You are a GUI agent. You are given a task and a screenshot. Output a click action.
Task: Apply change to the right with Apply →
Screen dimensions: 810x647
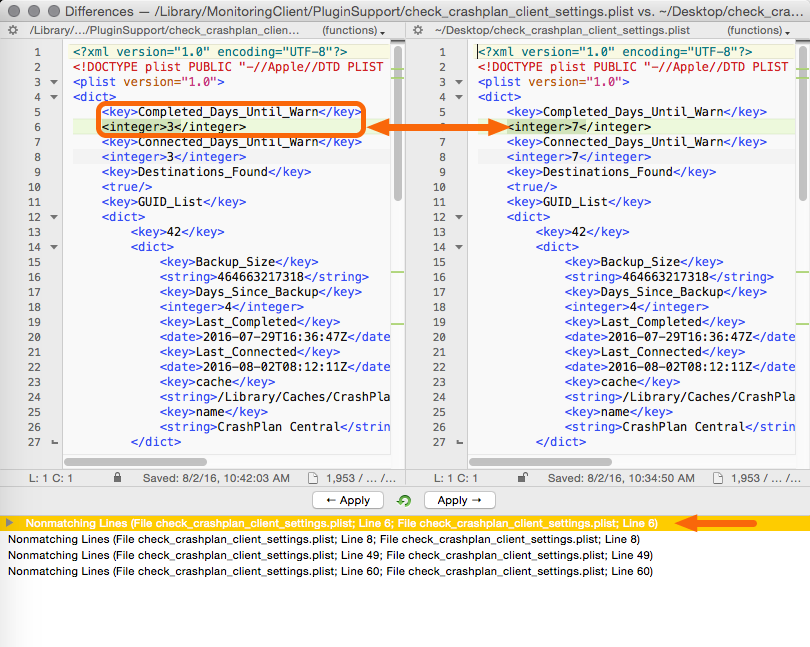459,500
